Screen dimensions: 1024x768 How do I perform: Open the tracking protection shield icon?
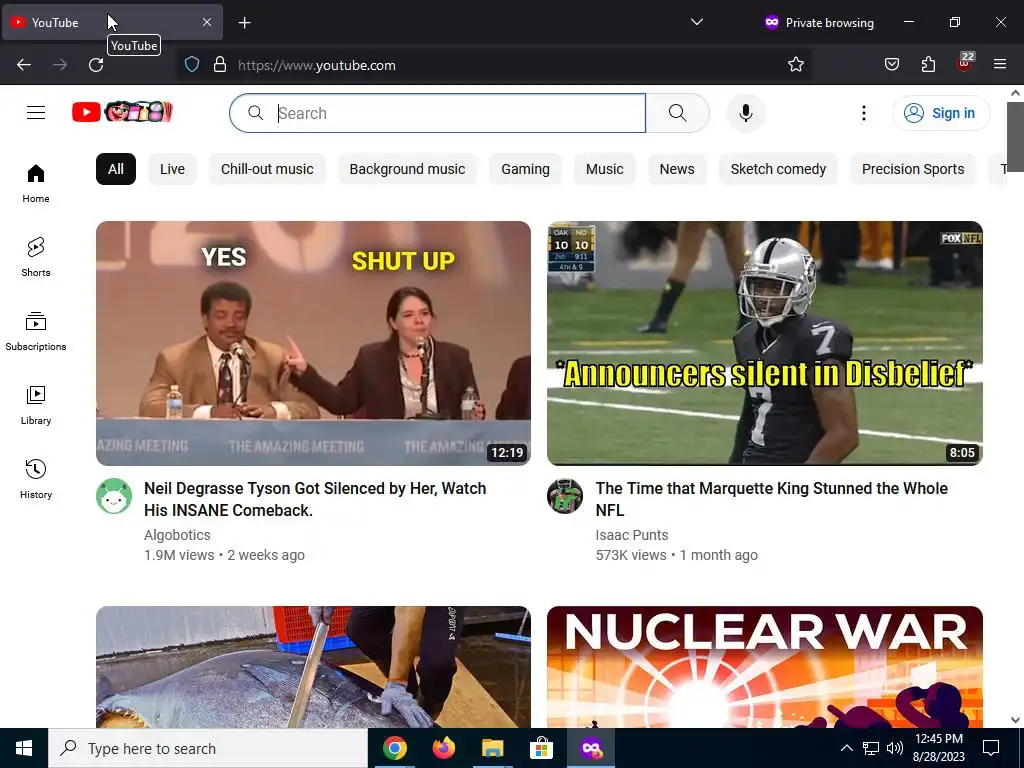[191, 65]
